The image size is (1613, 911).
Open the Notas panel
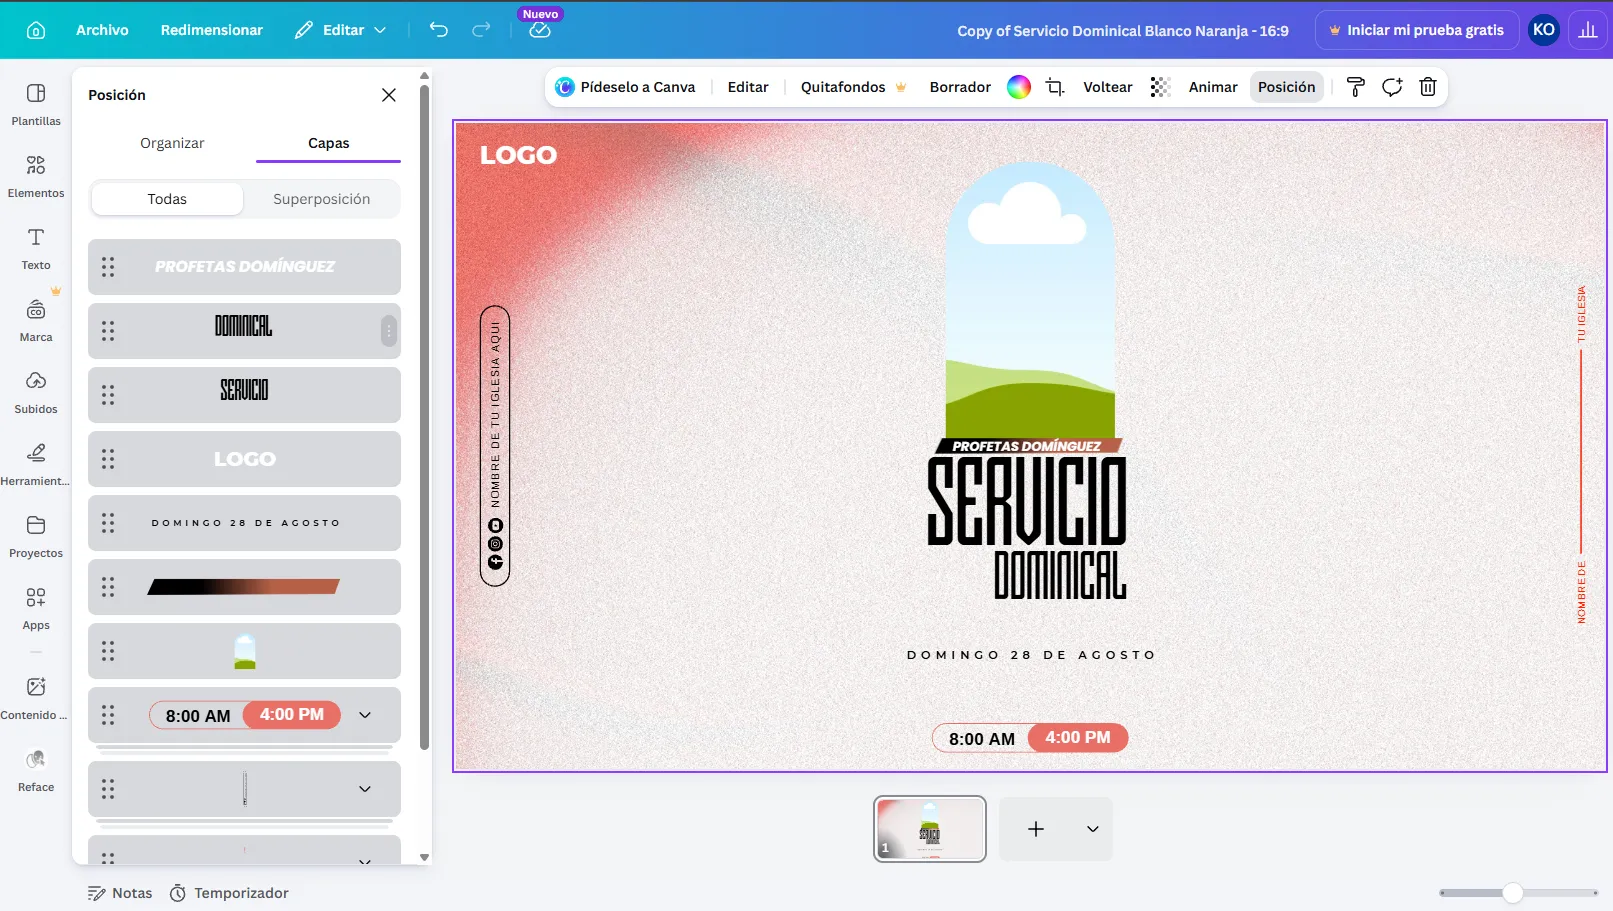(x=120, y=893)
